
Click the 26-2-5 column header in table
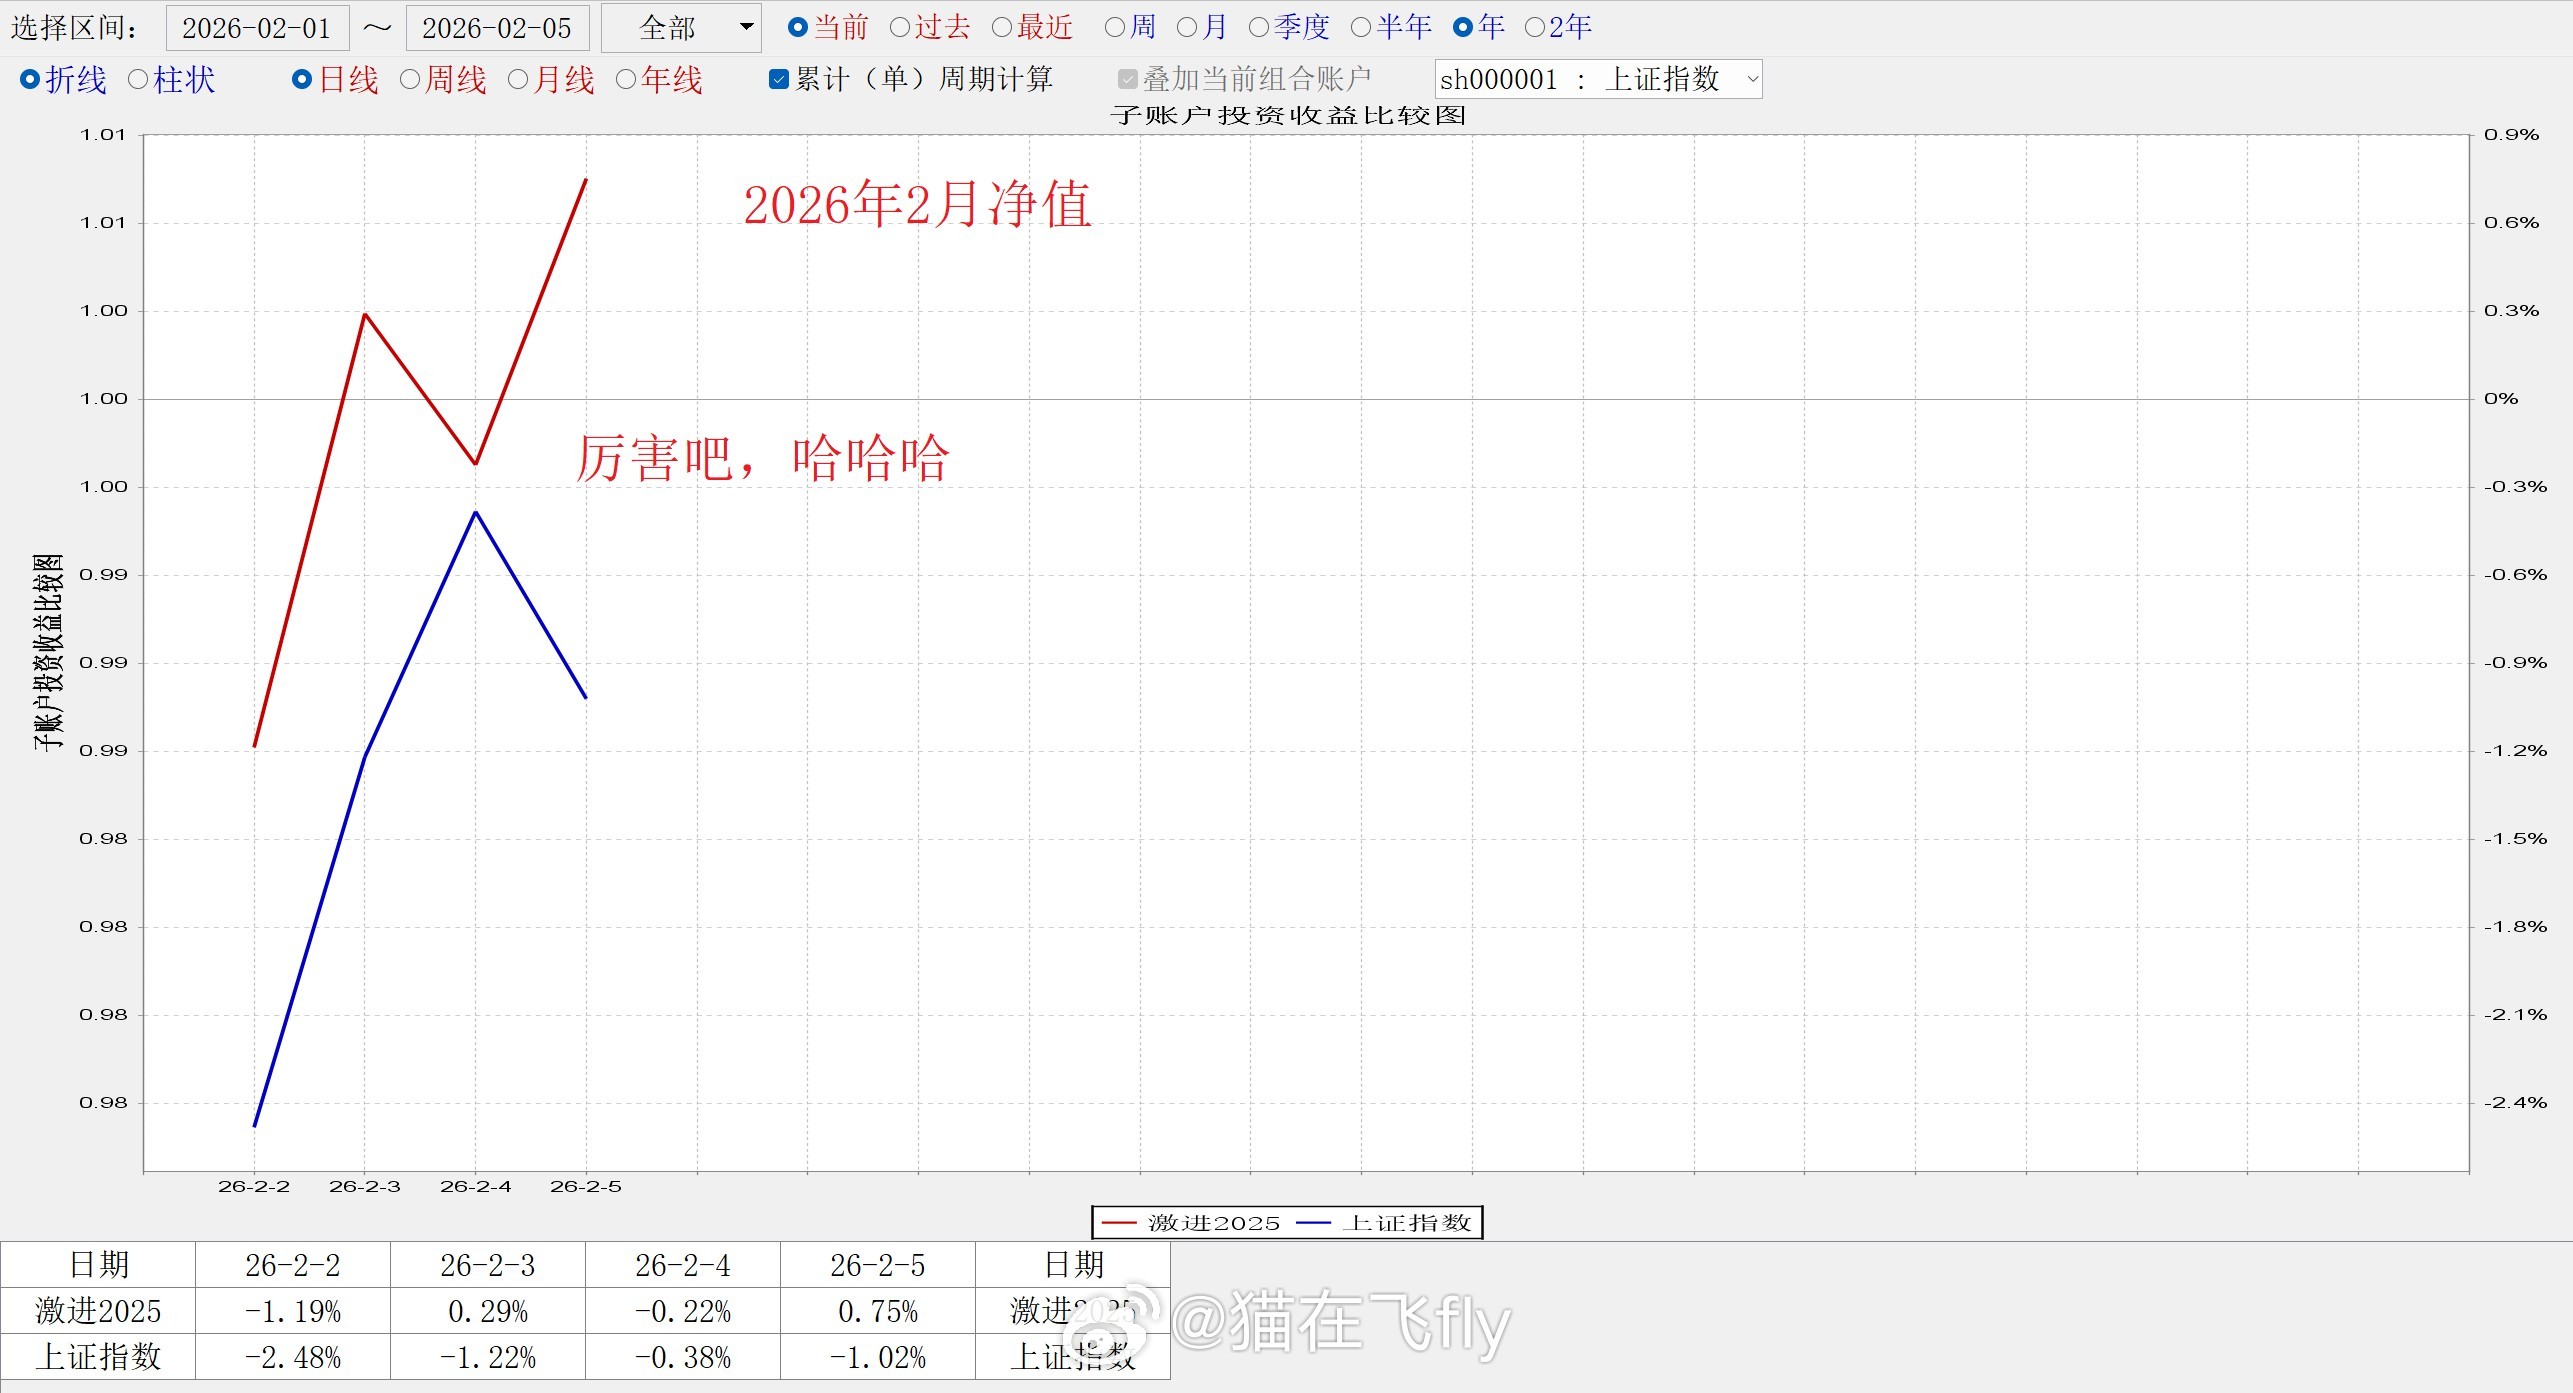877,1265
